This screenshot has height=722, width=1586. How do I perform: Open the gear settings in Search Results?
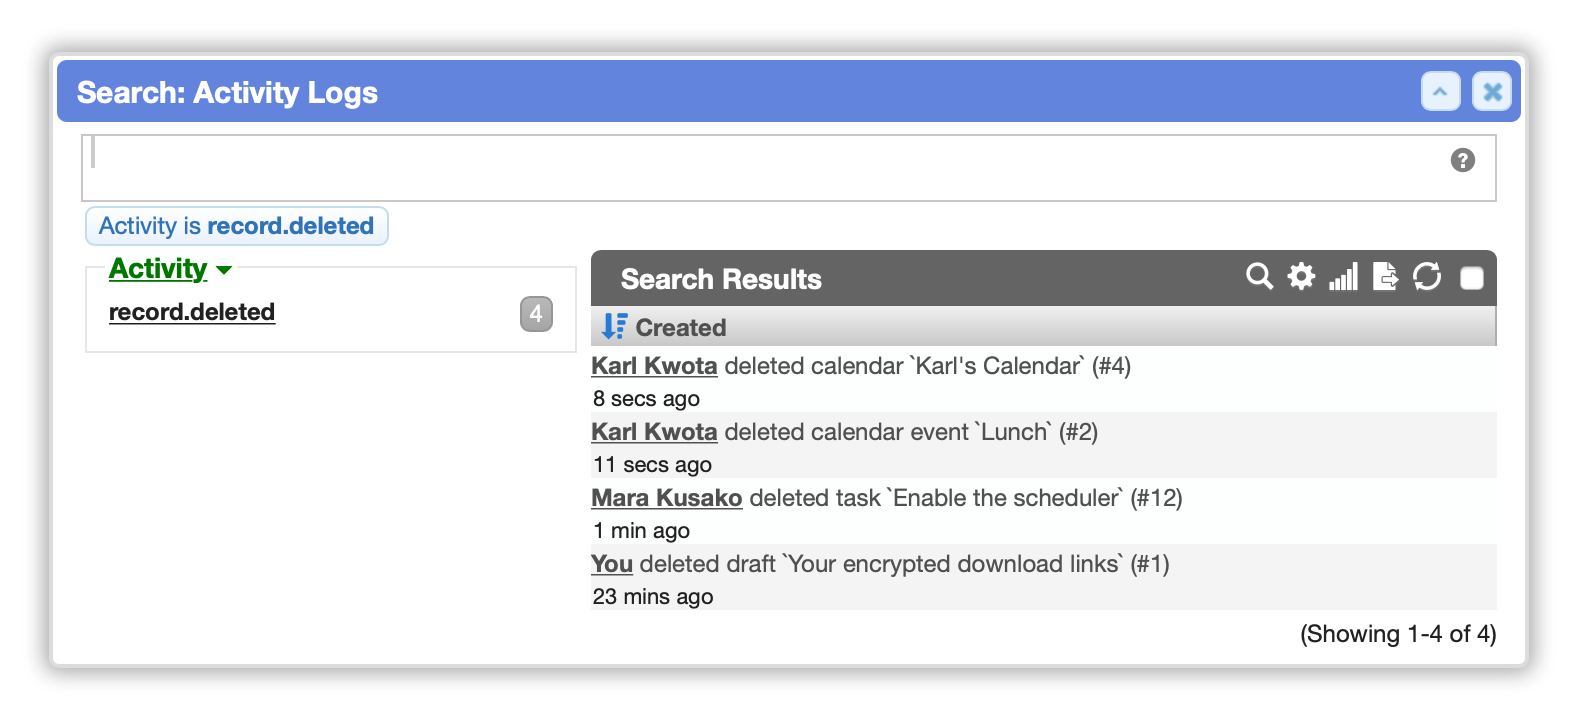(1301, 276)
